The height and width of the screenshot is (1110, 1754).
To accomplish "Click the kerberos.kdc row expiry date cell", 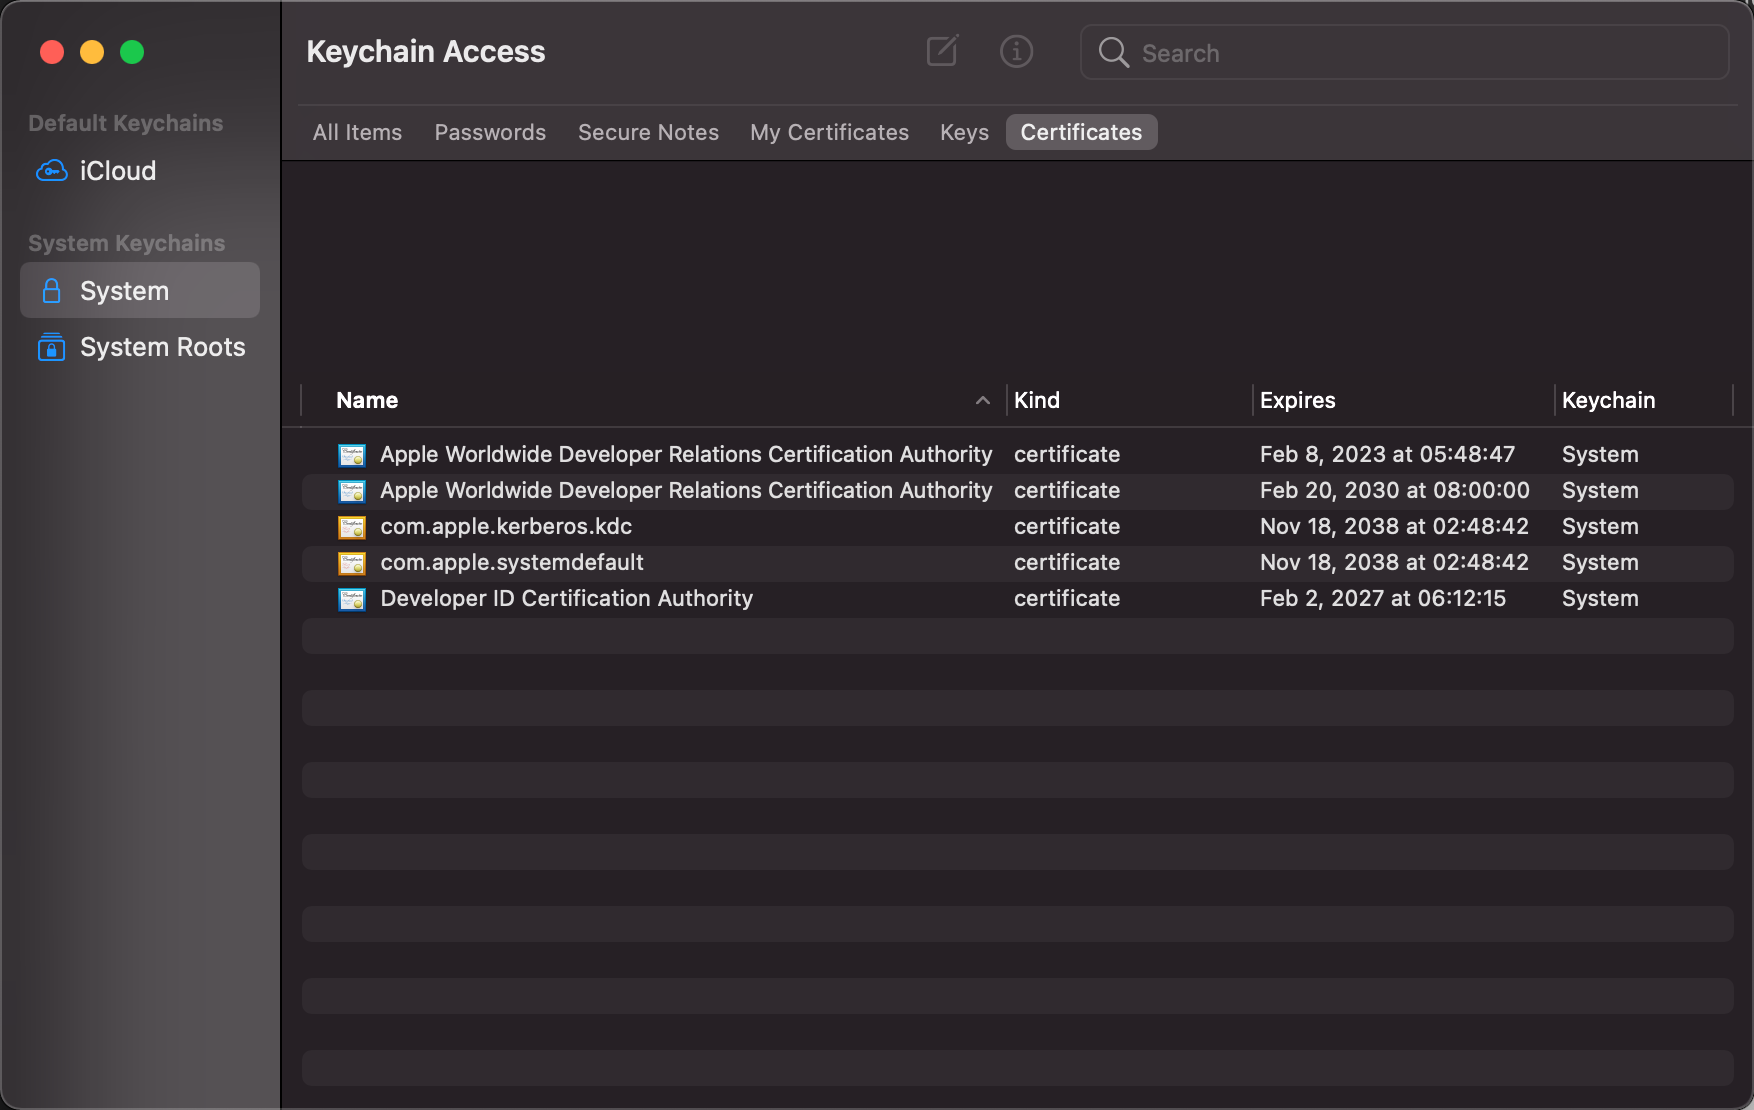I will [1394, 527].
